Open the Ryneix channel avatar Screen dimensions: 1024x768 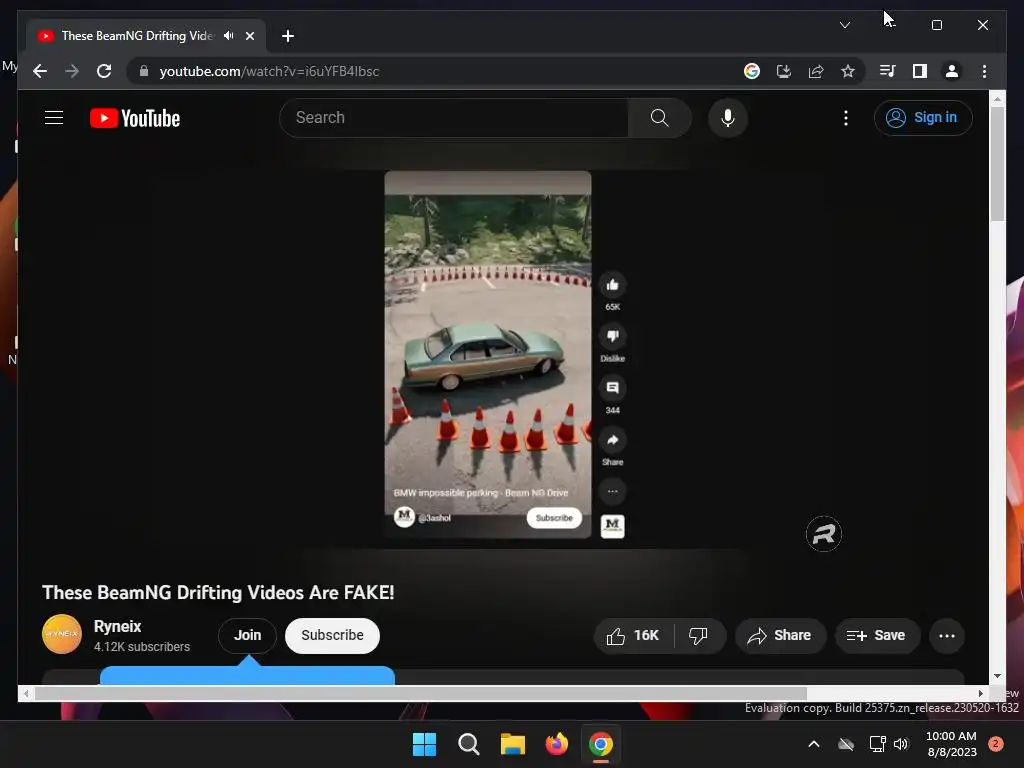point(62,634)
